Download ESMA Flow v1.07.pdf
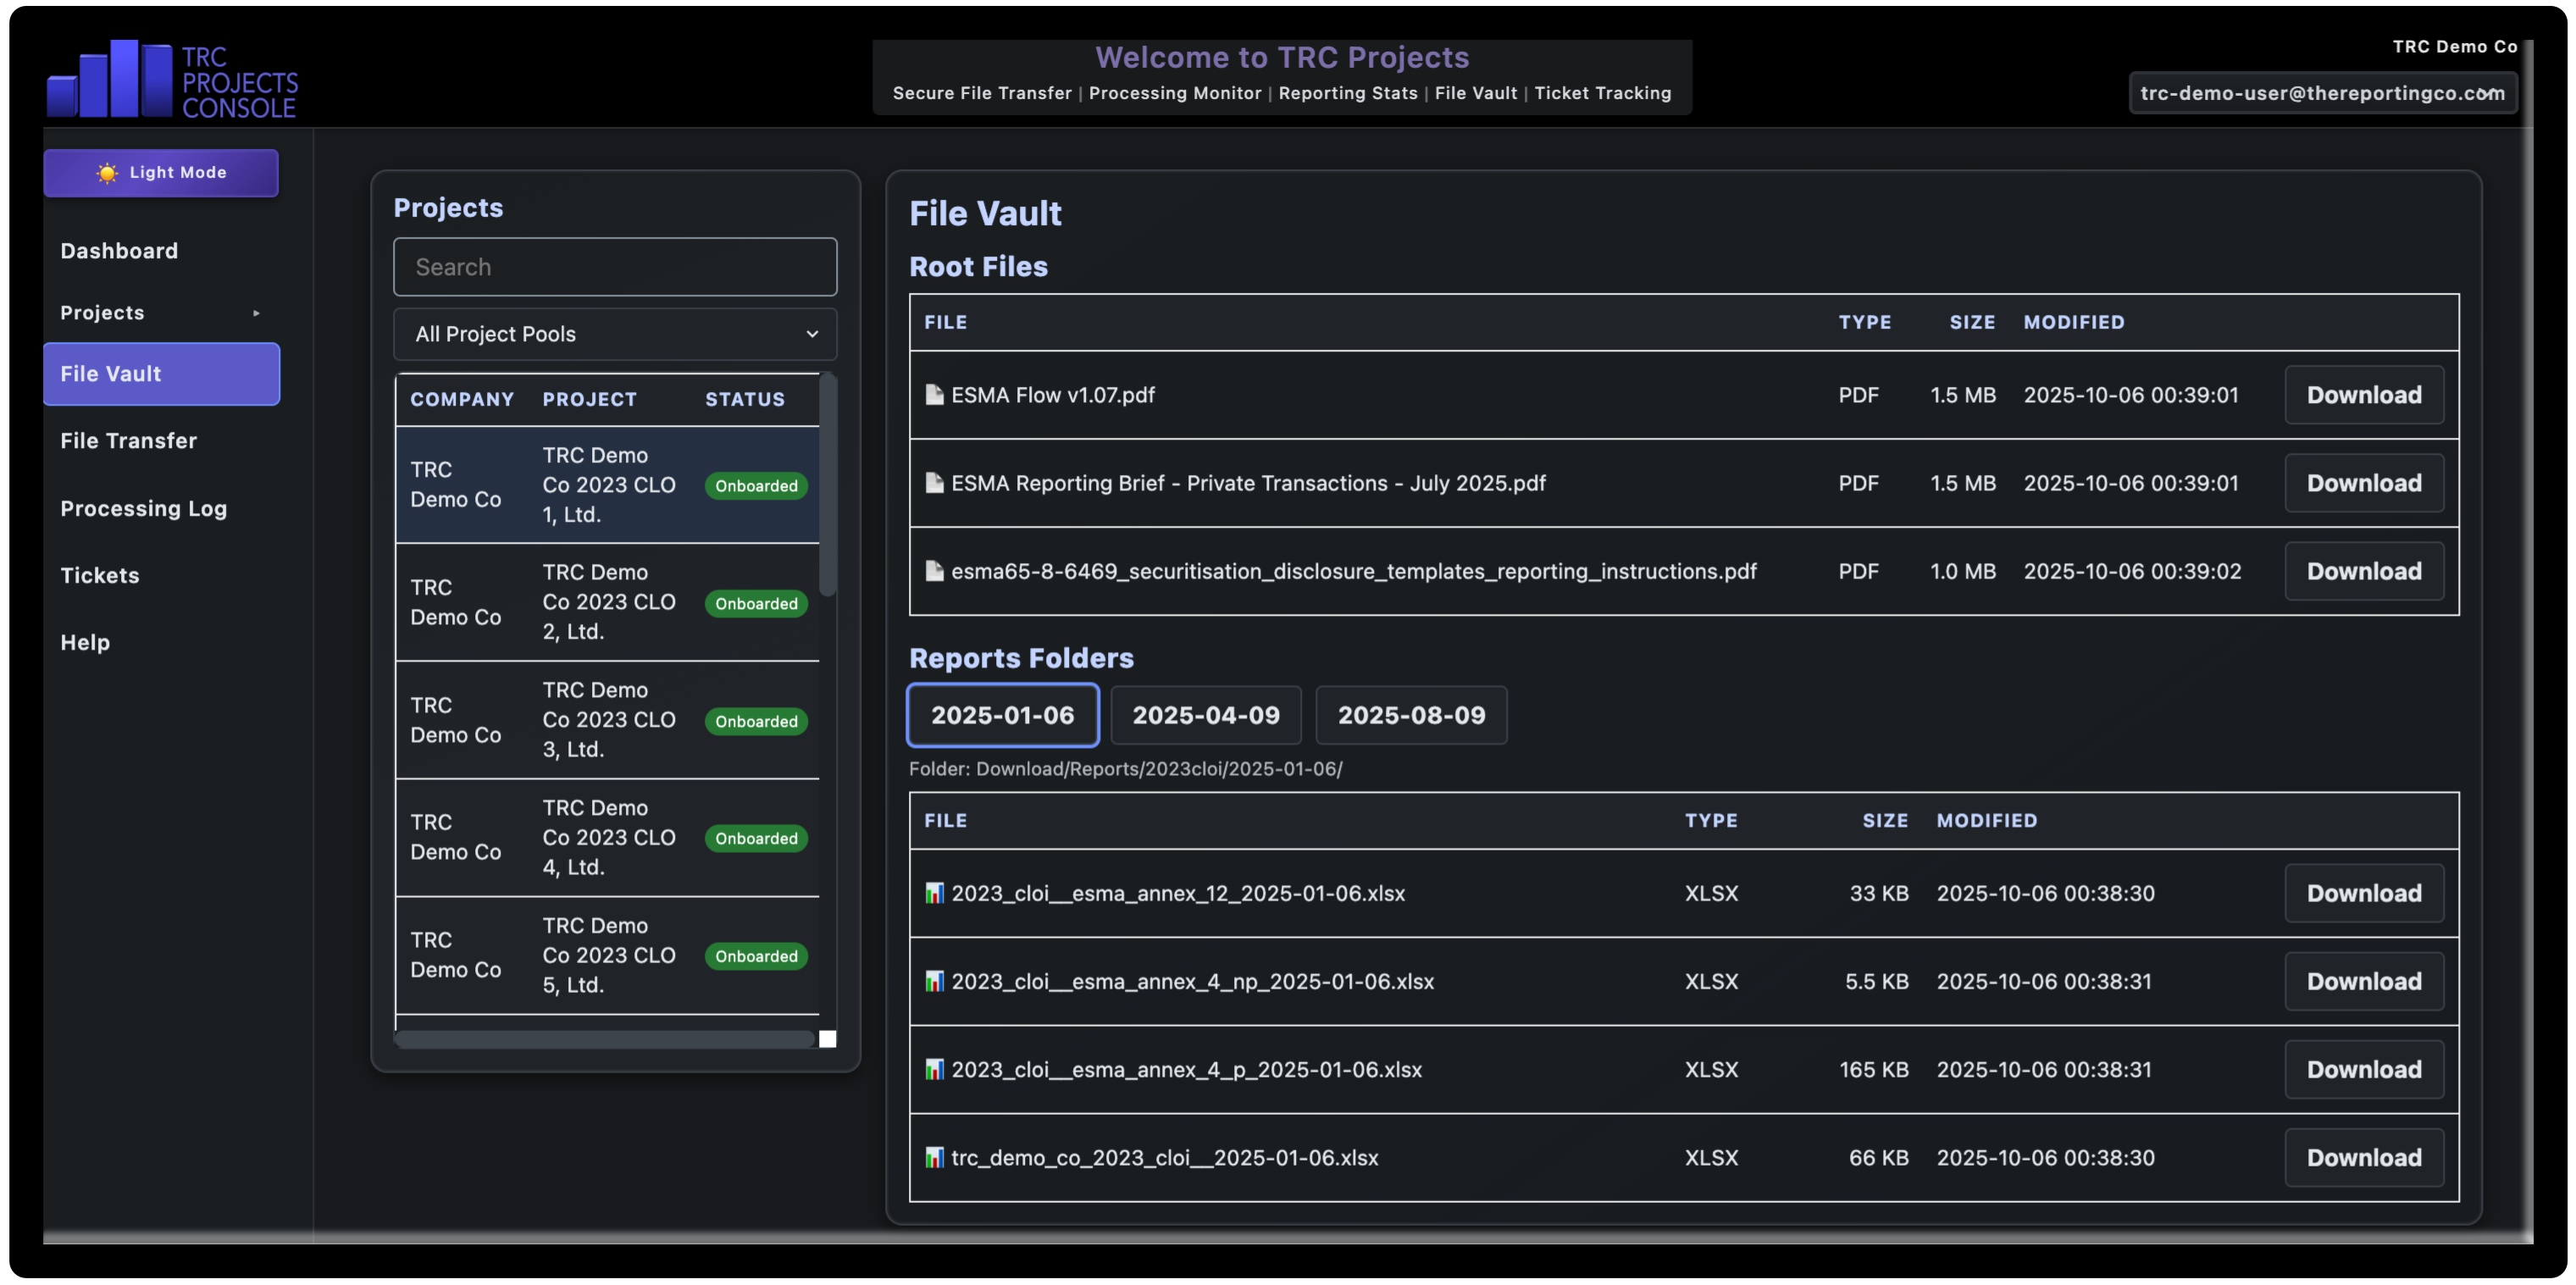 point(2364,394)
